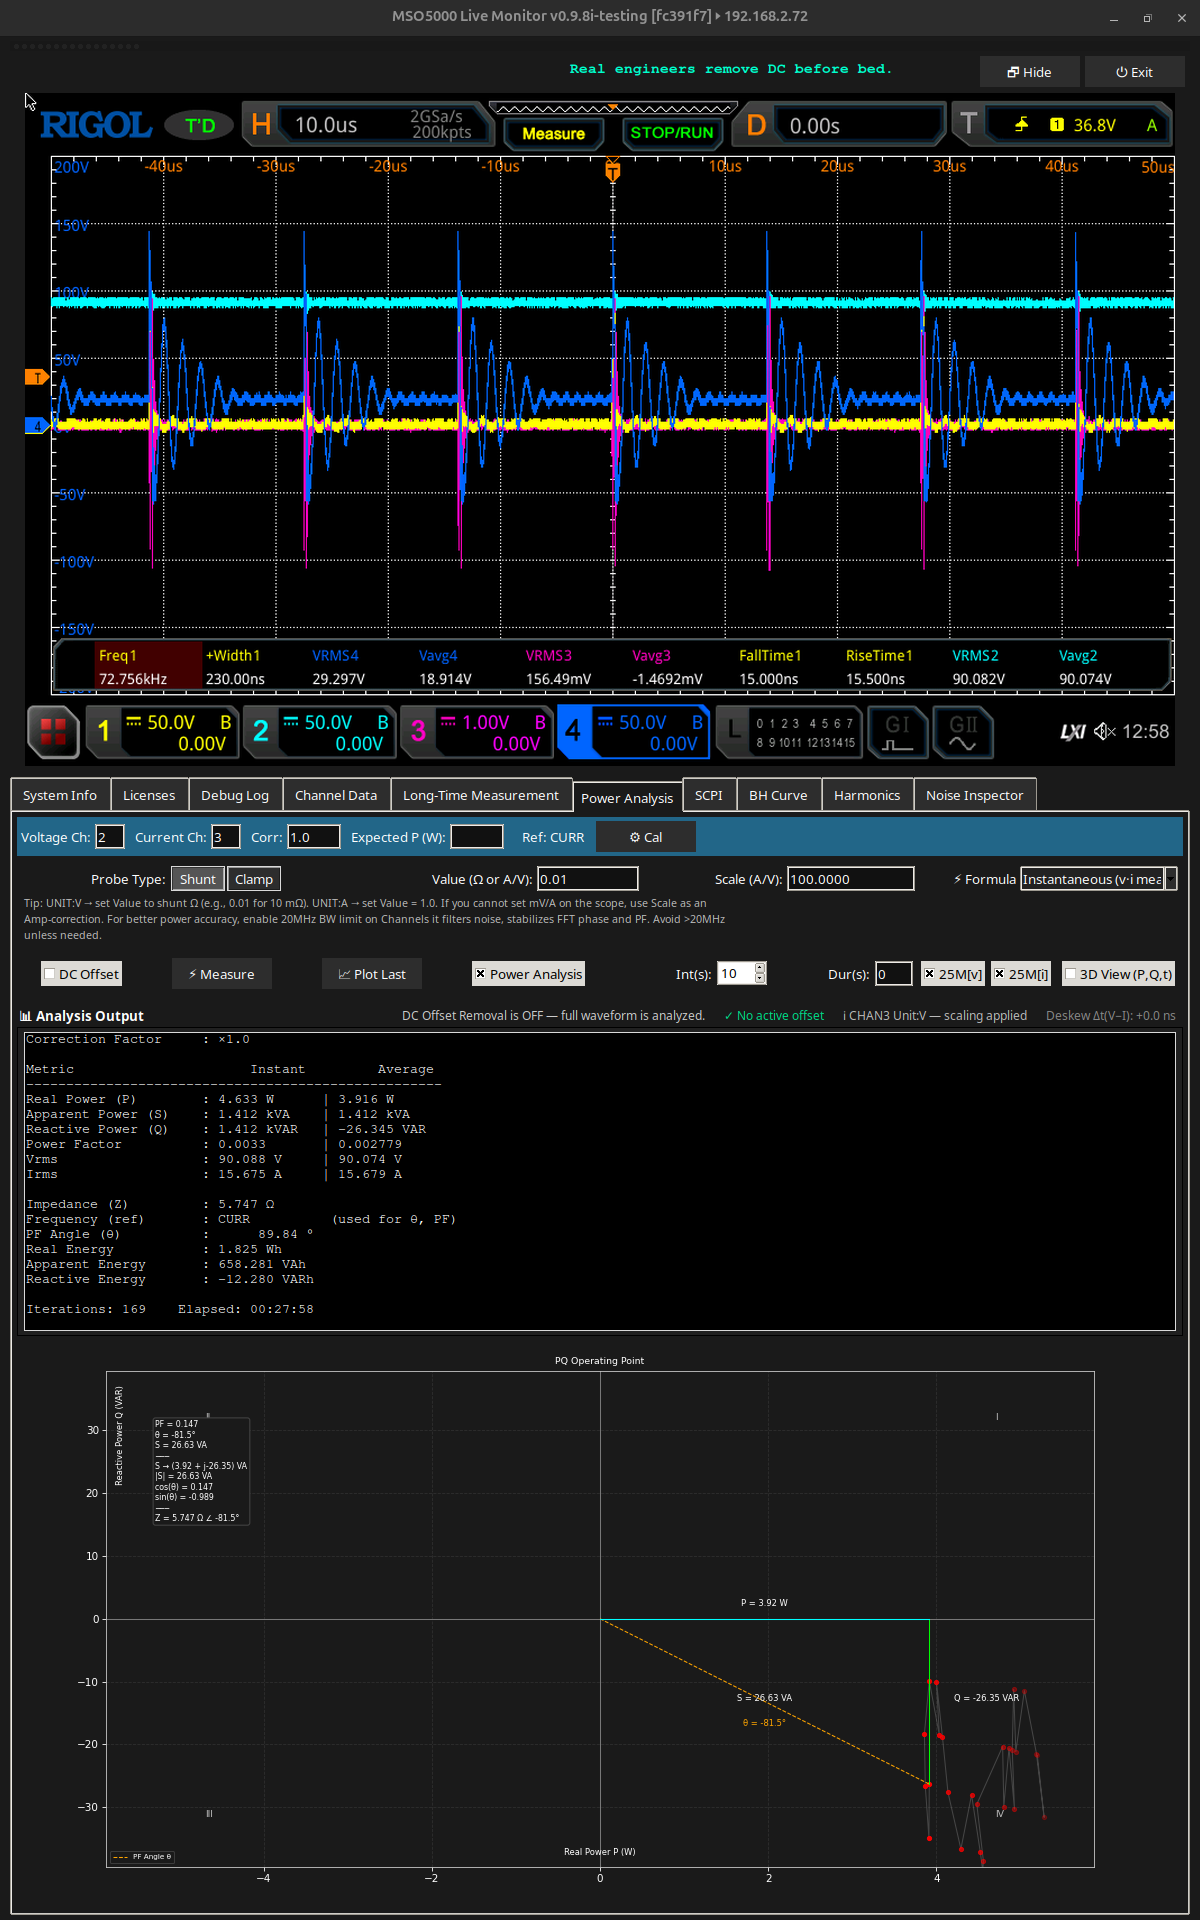The image size is (1200, 1920).
Task: Click the muted speaker icon
Action: pos(1104,732)
